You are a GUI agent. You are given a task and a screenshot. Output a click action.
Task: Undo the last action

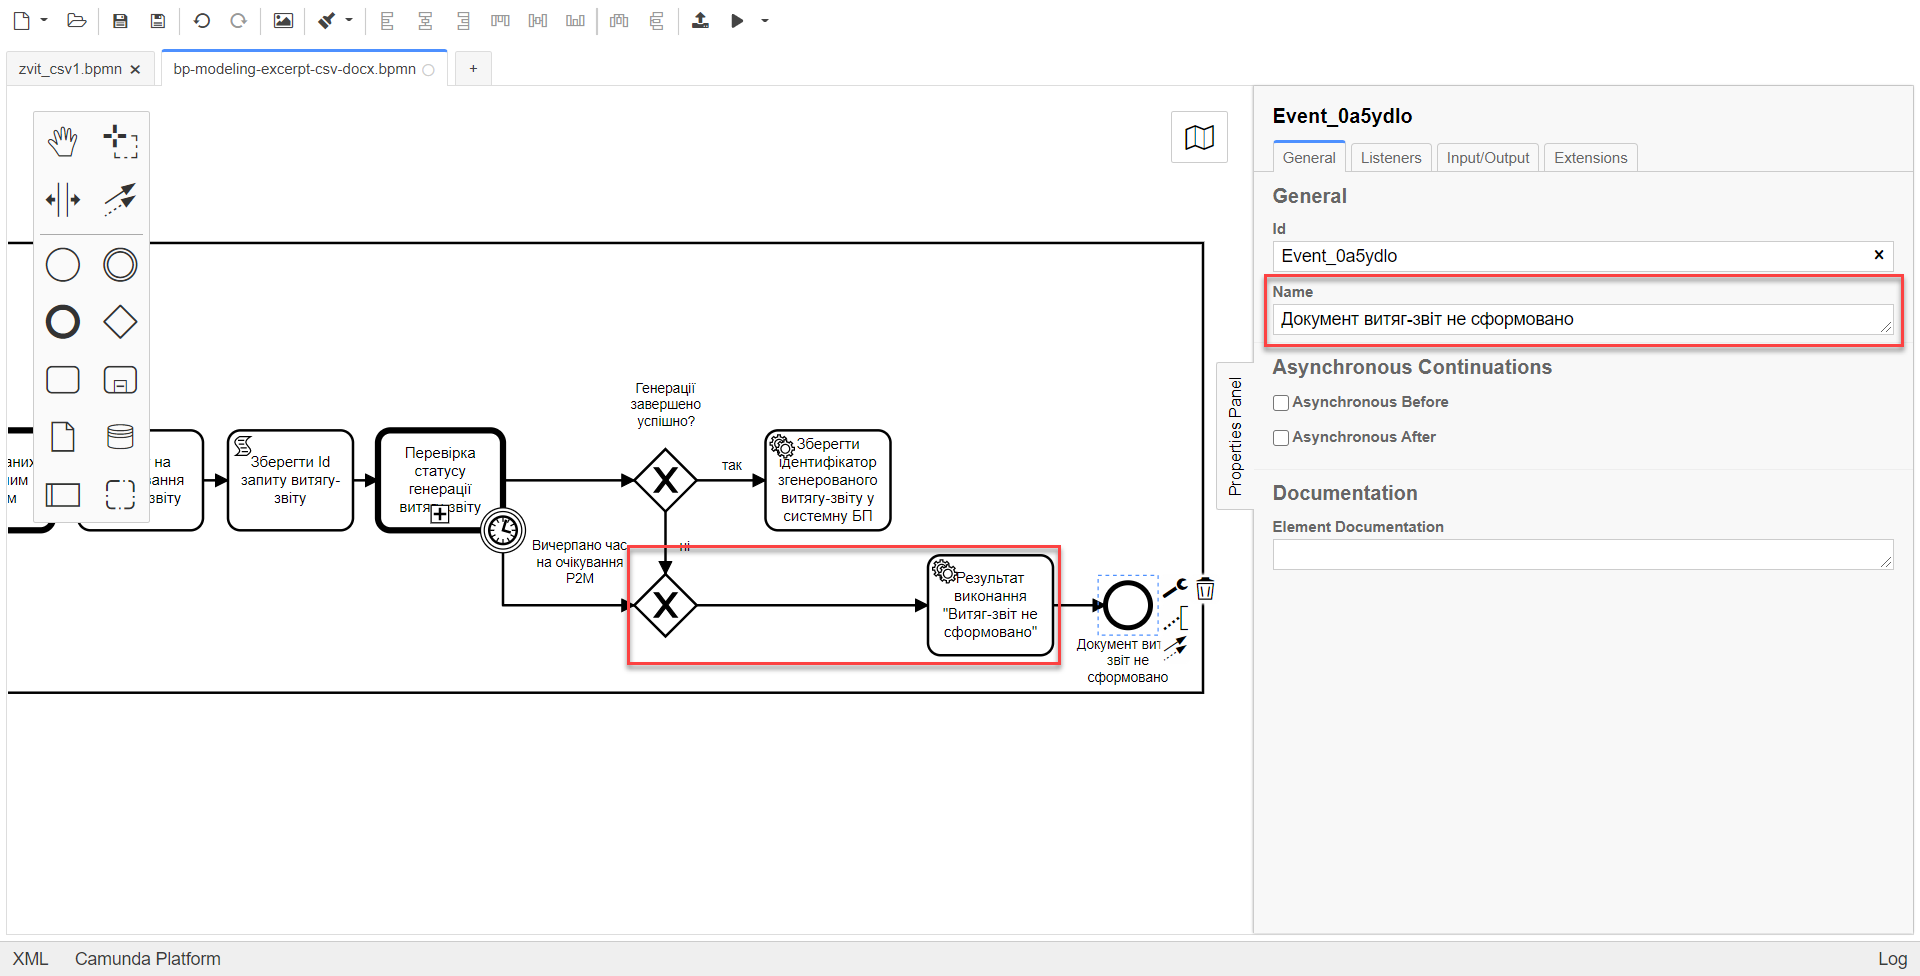tap(202, 20)
